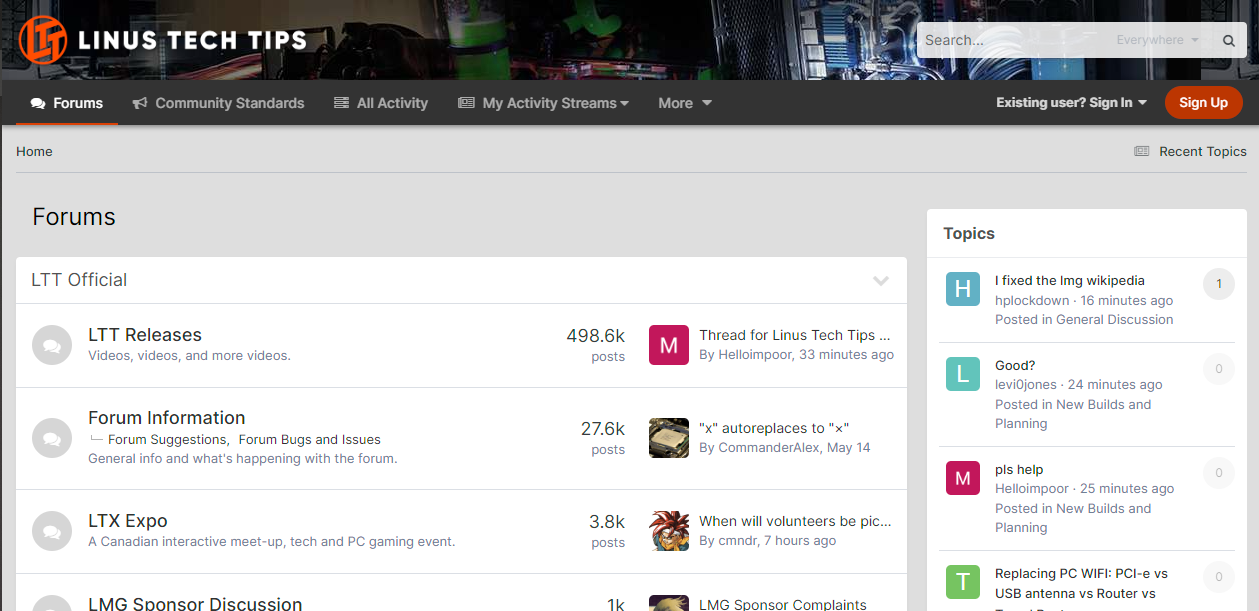Viewport: 1259px width, 611px height.
Task: Open Helloimpoor's avatar in LTT Releases row
Action: 669,345
